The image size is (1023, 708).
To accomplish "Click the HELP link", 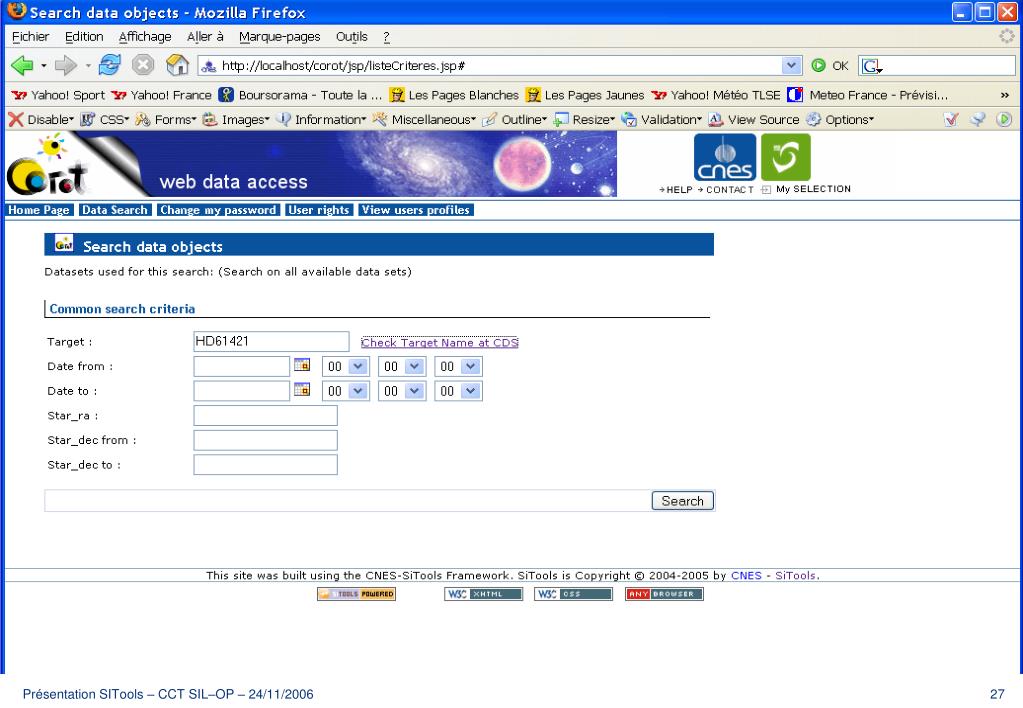I will tap(676, 189).
